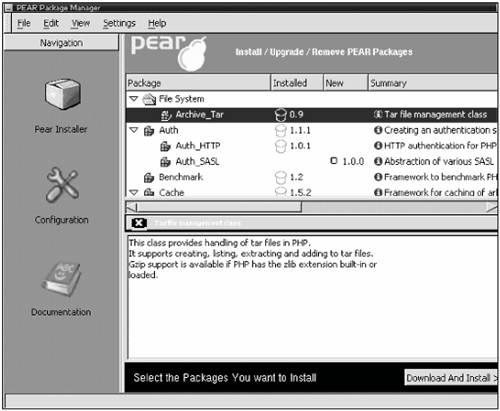Open the Settings menu
The height and width of the screenshot is (411, 500).
(119, 23)
